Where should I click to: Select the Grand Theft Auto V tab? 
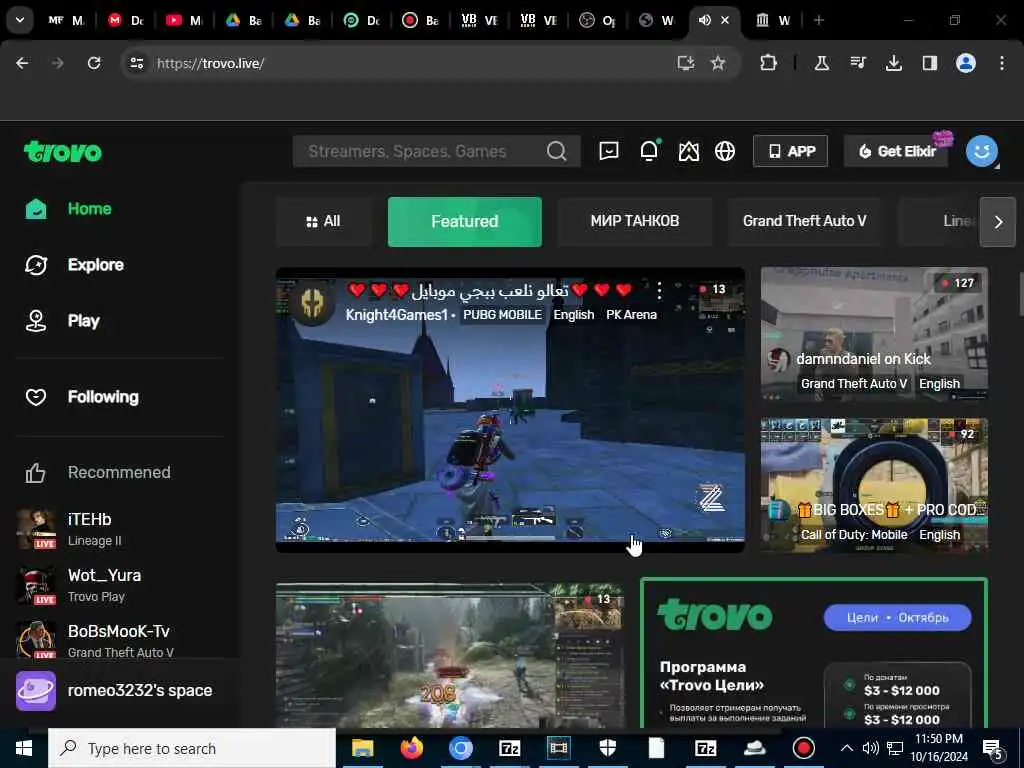pos(805,221)
